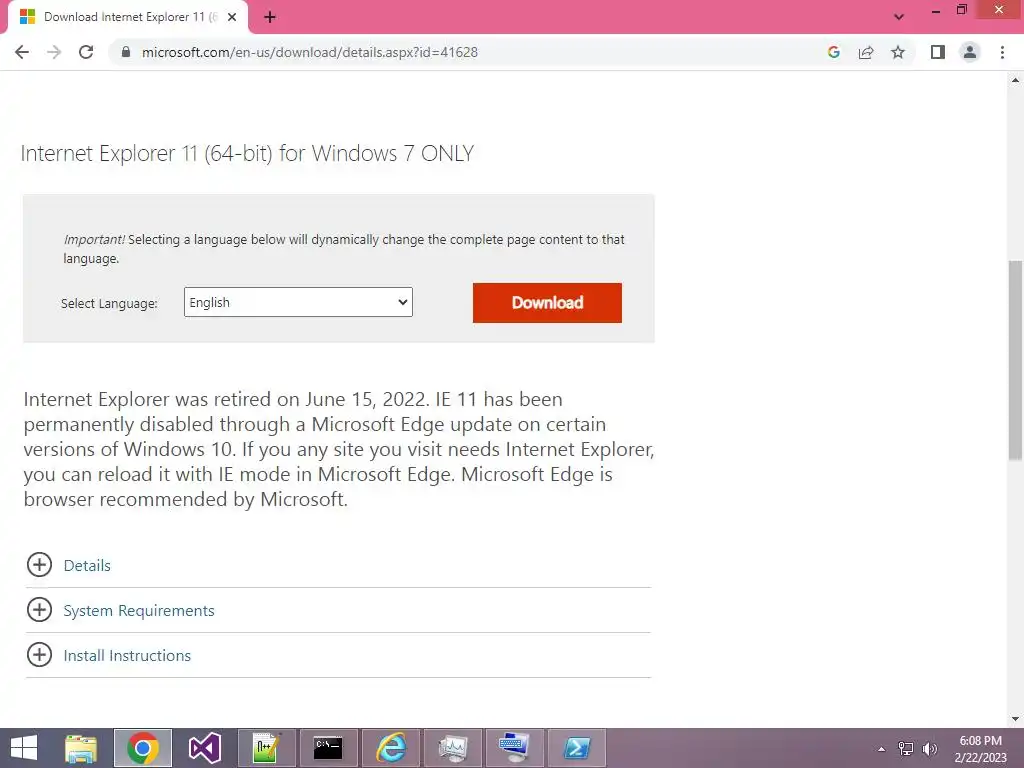Expand the Install Instructions section
This screenshot has width=1024, height=768.
(39, 655)
